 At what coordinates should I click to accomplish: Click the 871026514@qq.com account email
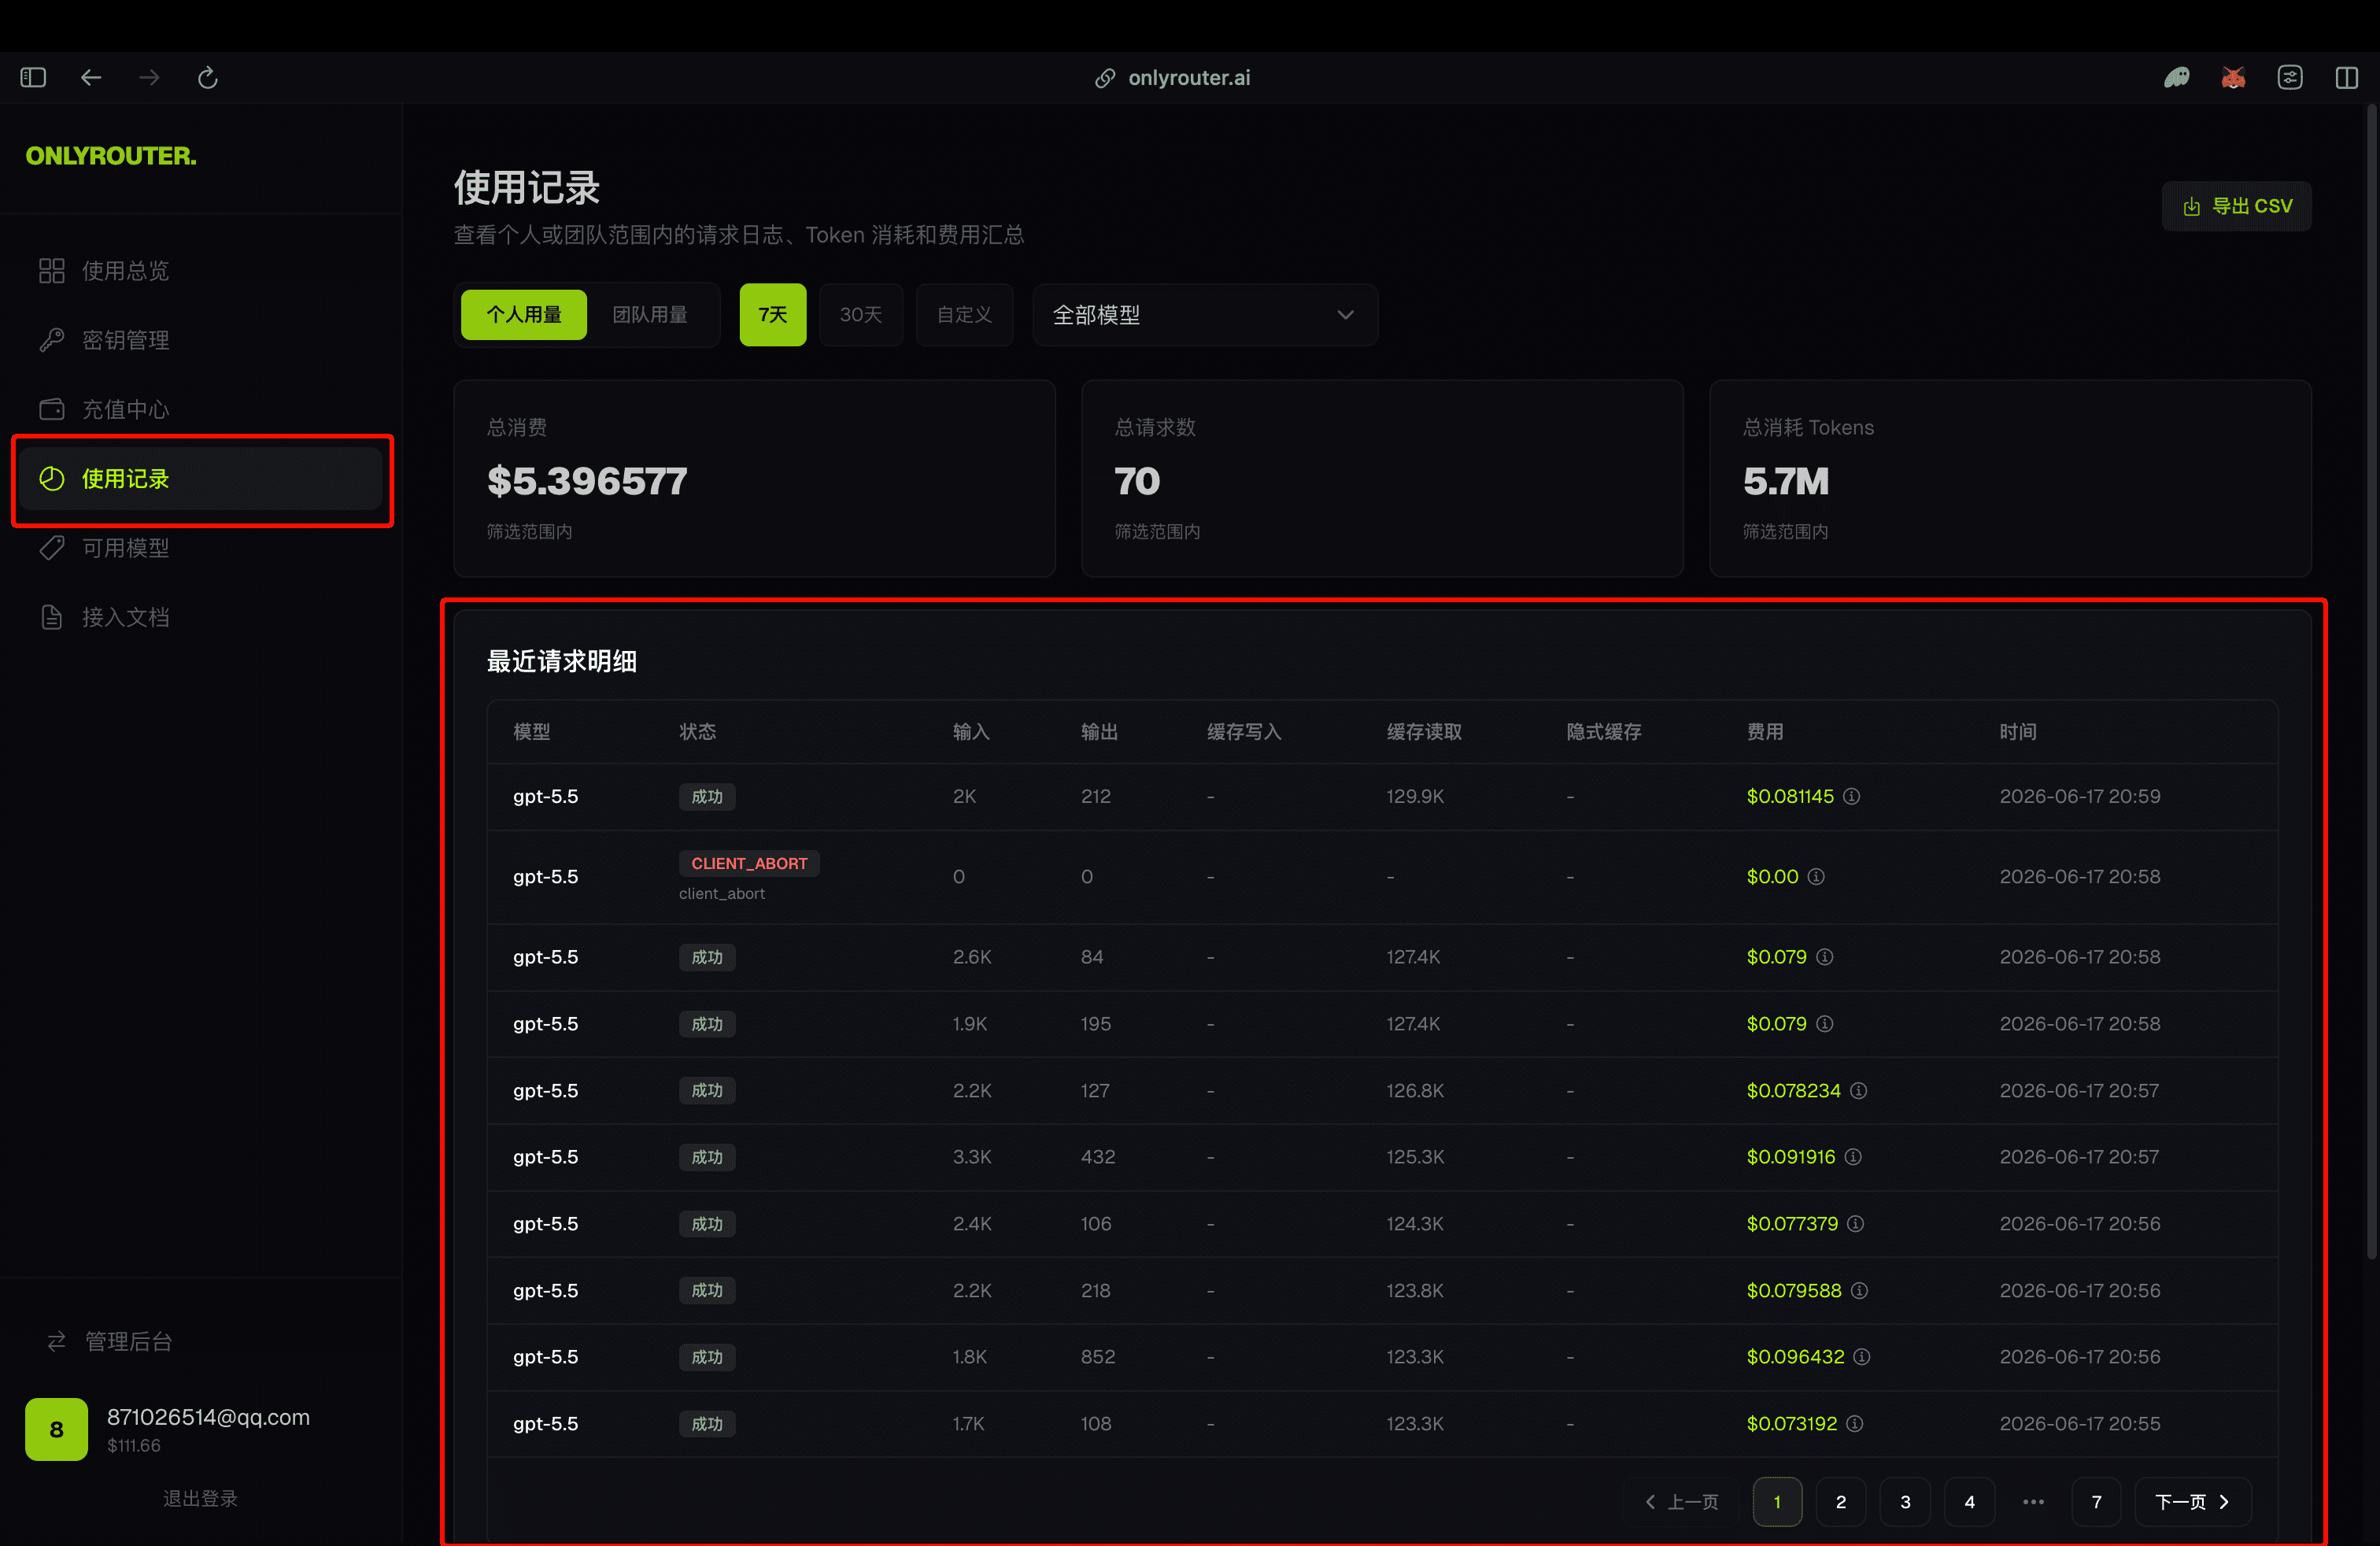(208, 1417)
